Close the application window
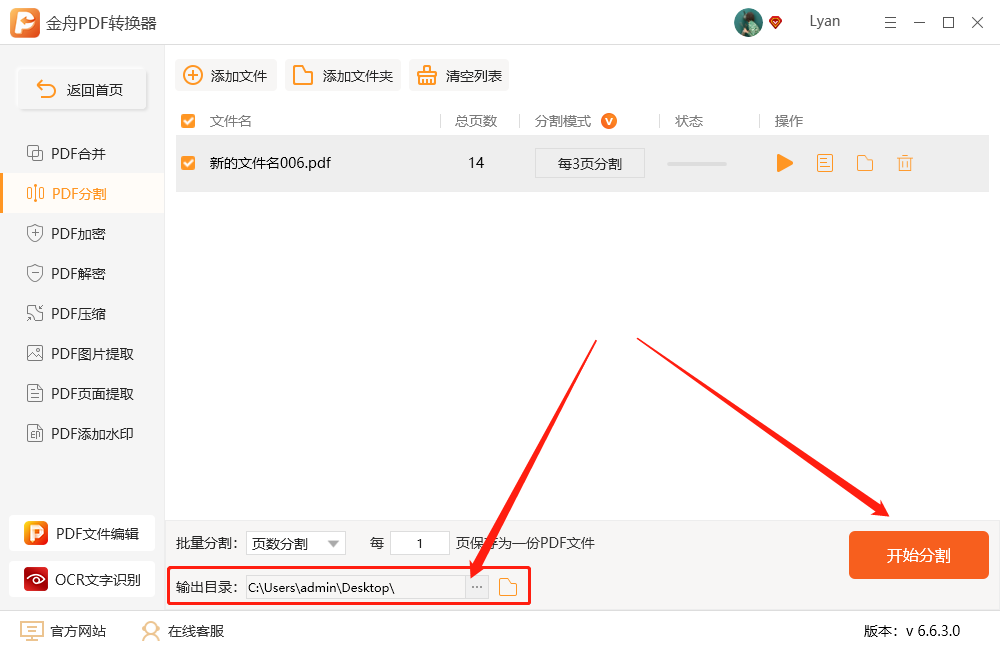This screenshot has height=650, width=1000. tap(977, 23)
